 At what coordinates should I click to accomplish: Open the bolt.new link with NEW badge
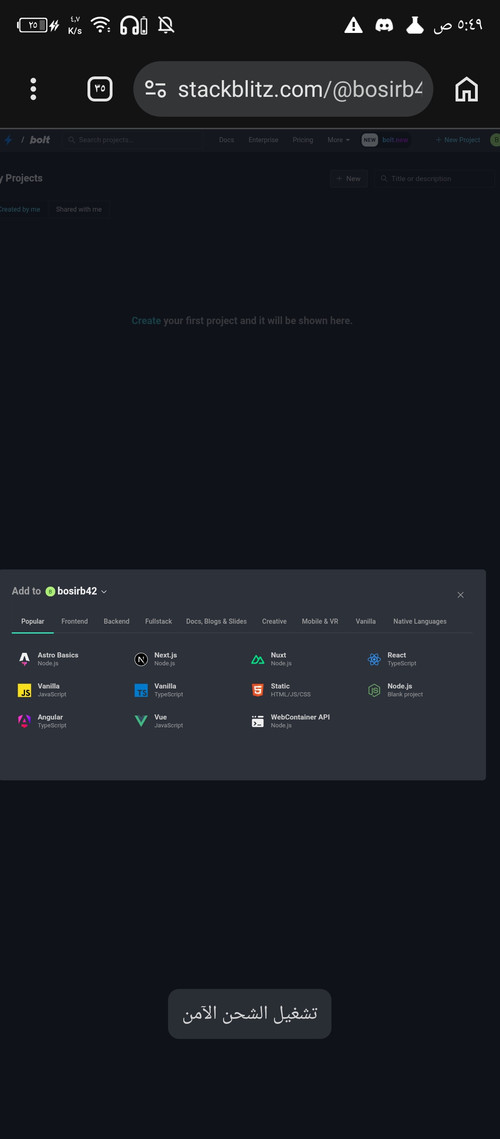pos(386,139)
